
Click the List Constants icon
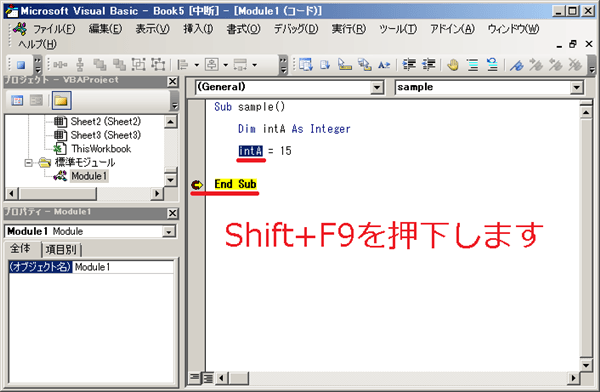click(325, 65)
